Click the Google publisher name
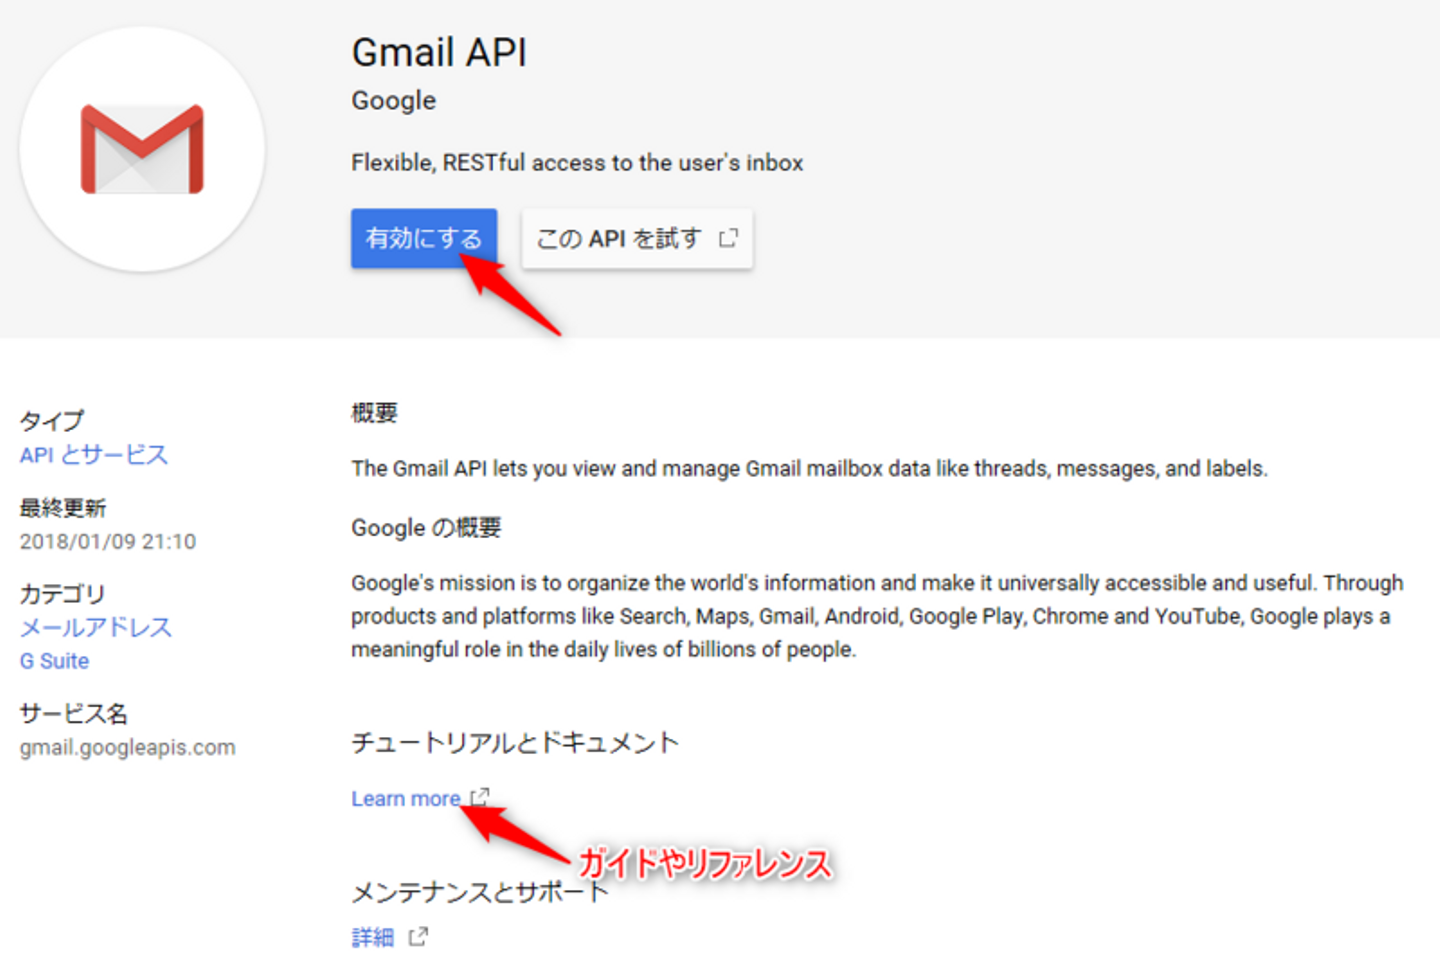Viewport: 1440px width, 979px height. click(x=394, y=101)
